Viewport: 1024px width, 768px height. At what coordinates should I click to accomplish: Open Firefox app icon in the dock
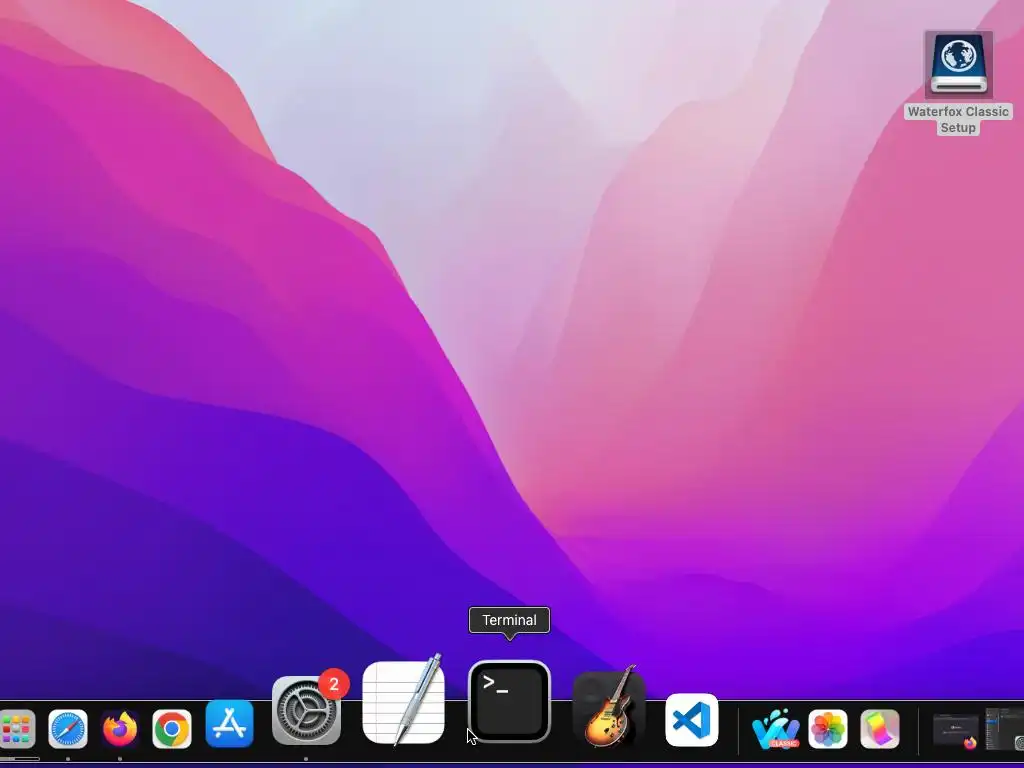pyautogui.click(x=120, y=729)
